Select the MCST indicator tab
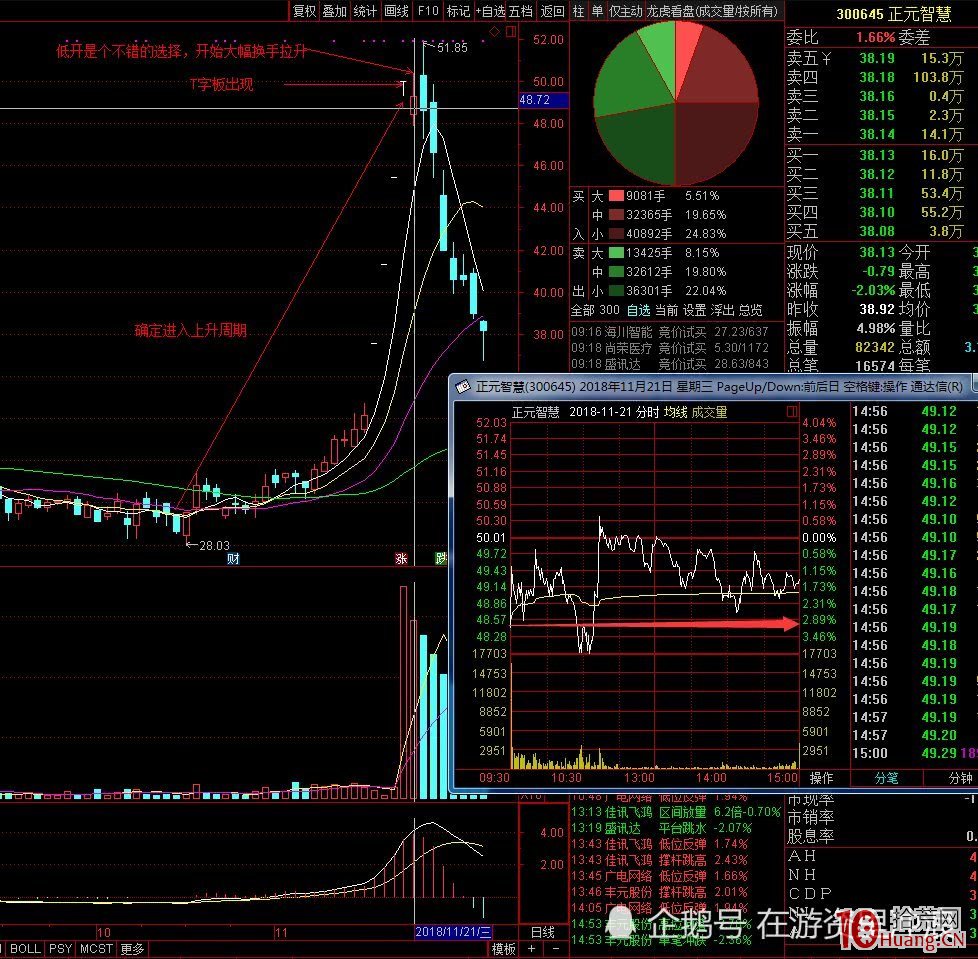This screenshot has width=978, height=959. (x=96, y=948)
